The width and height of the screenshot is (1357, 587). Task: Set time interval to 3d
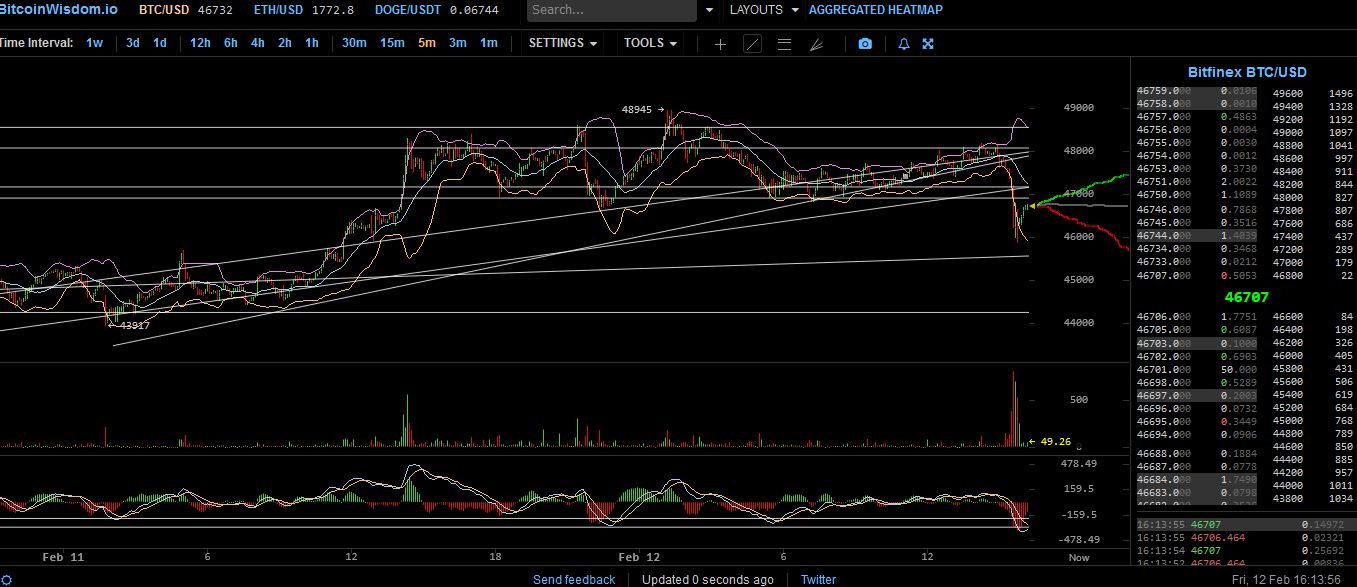[x=132, y=43]
